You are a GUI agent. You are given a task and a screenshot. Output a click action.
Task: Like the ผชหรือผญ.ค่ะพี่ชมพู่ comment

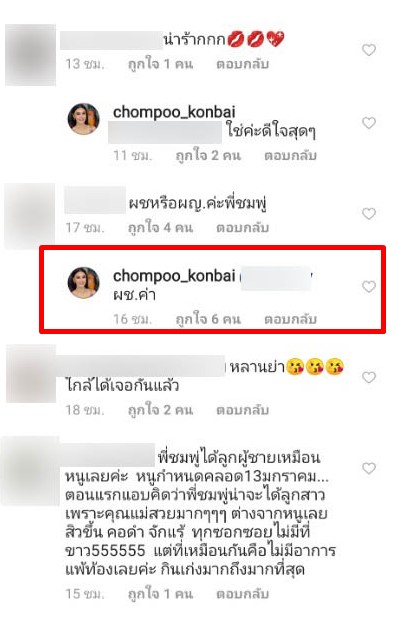coord(369,214)
